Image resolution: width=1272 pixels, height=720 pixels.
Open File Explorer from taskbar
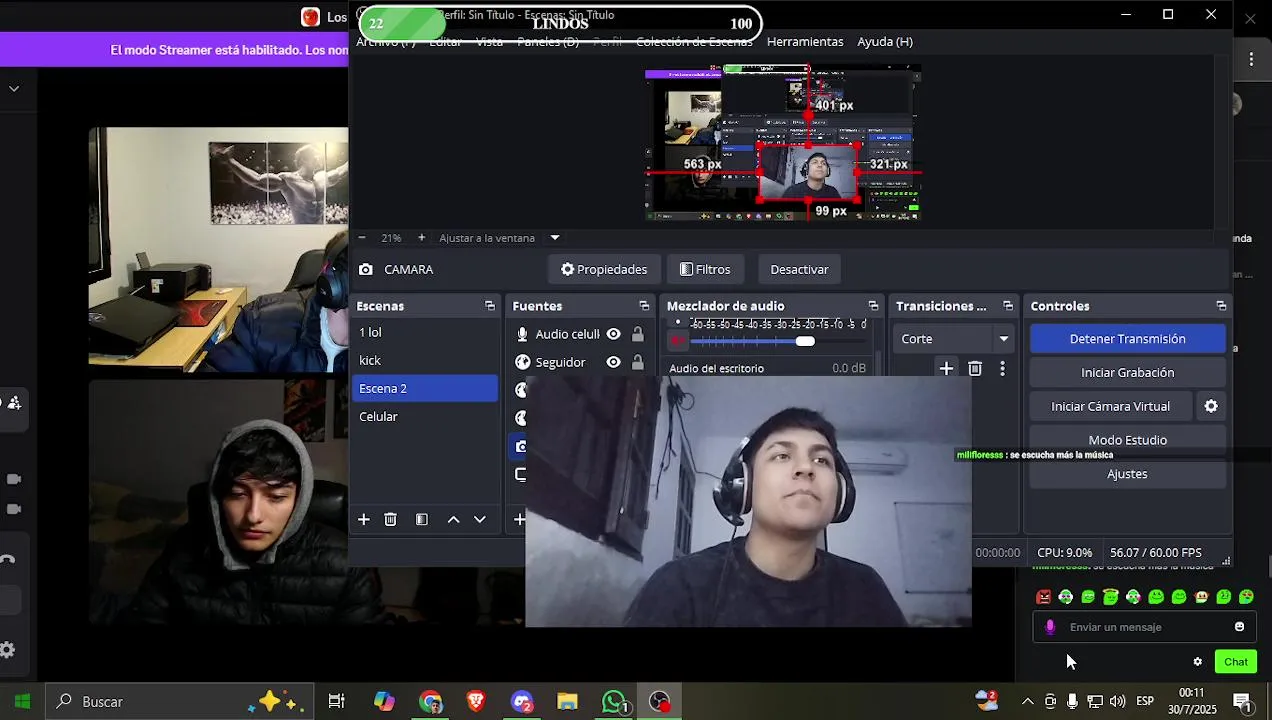click(x=567, y=702)
